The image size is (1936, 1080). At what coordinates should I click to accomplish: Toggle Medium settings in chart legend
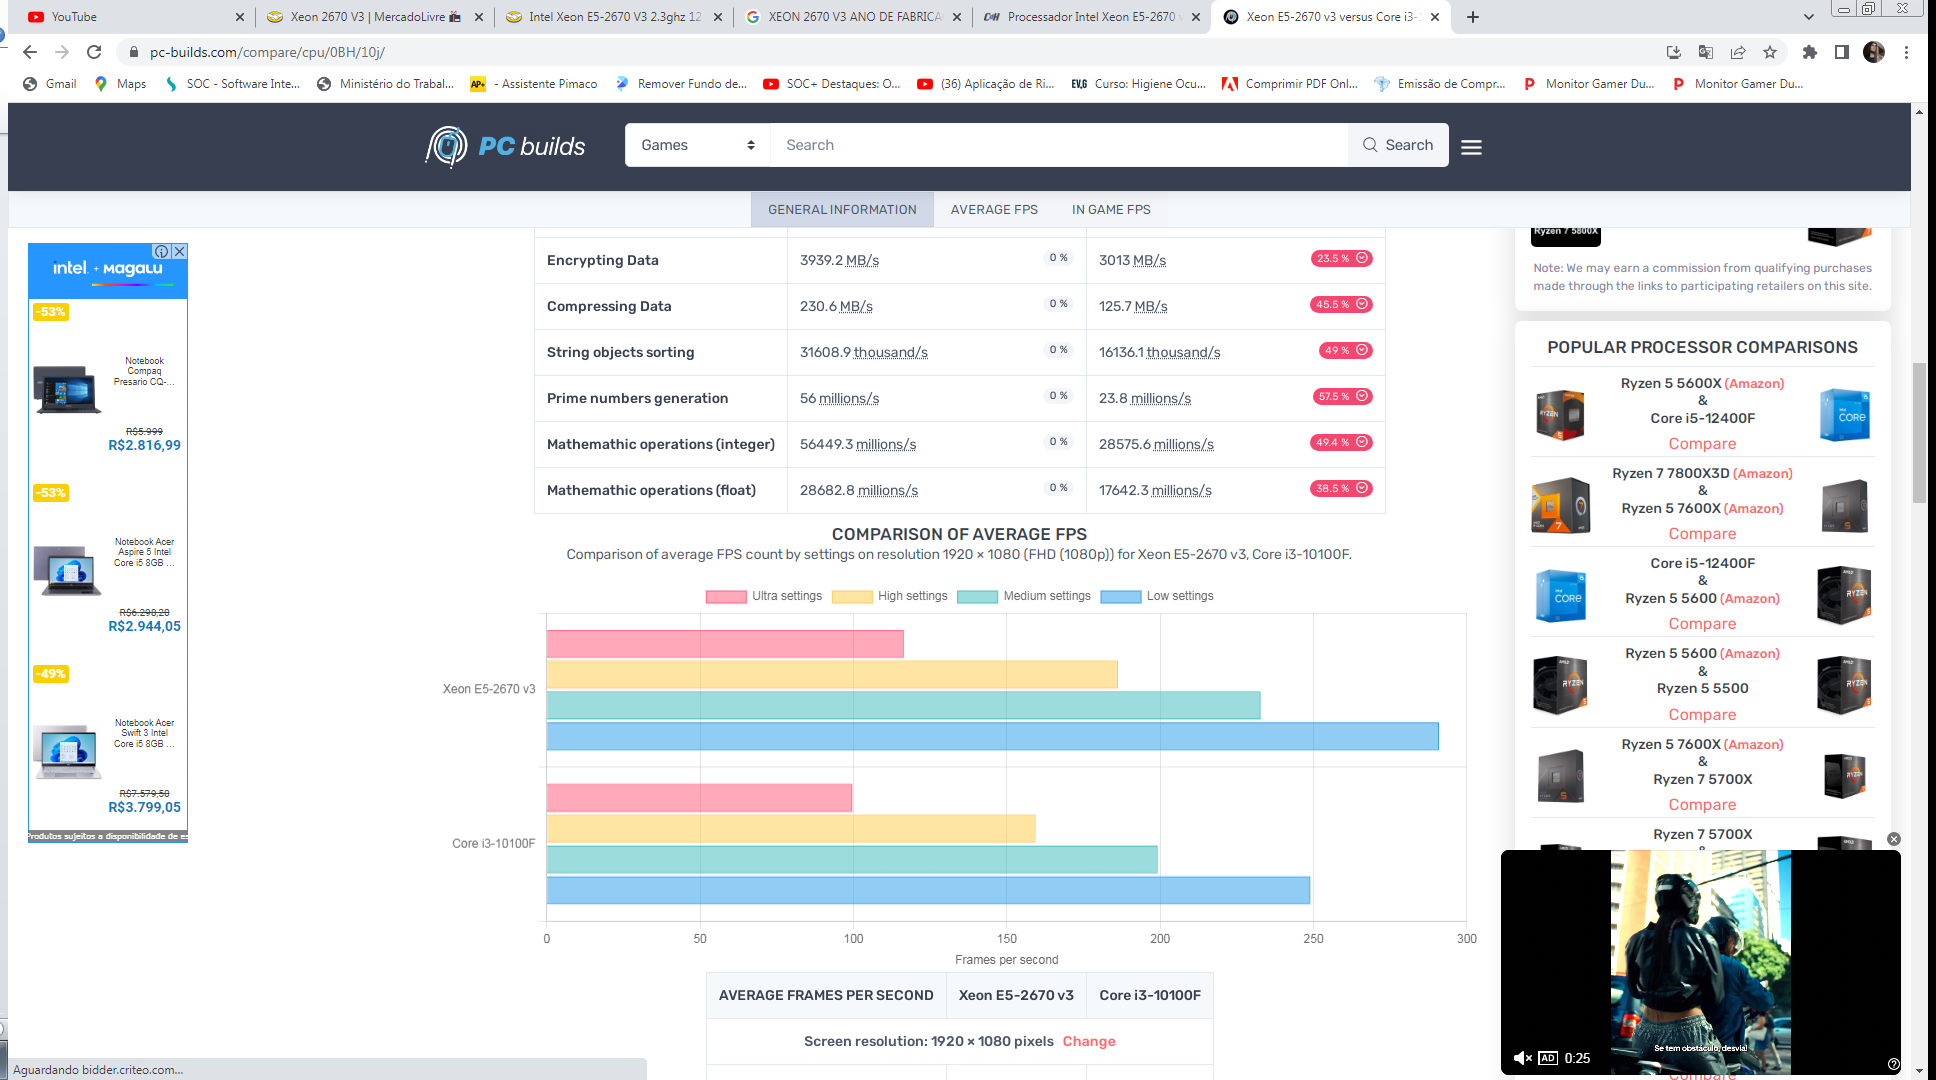click(1024, 596)
